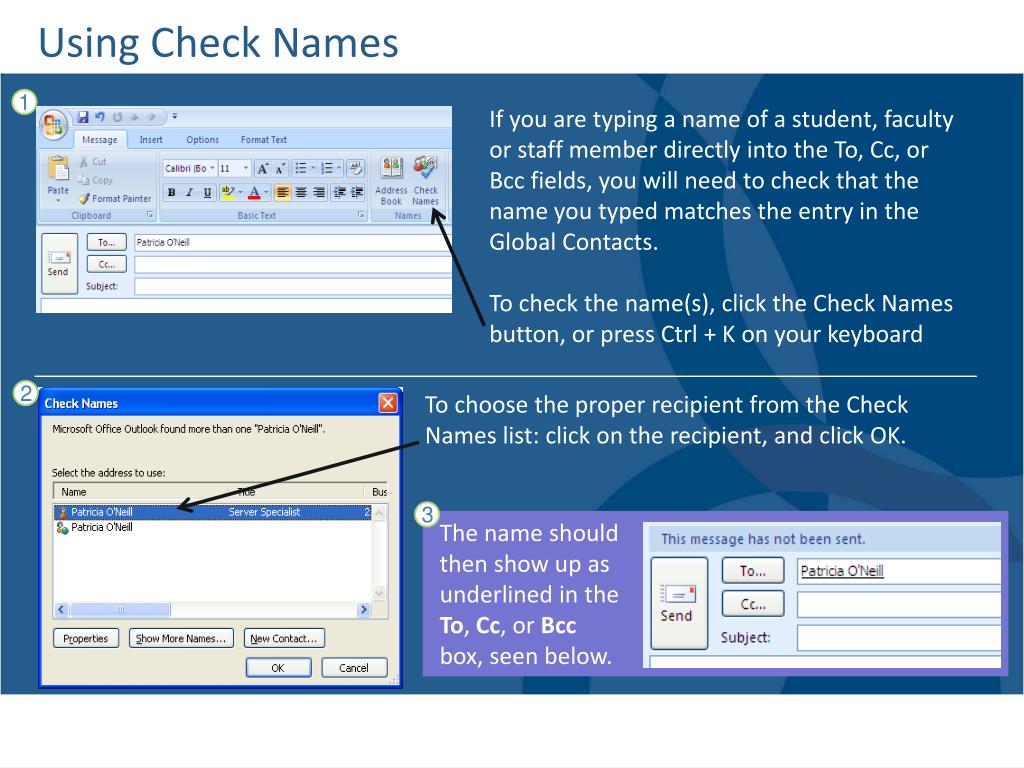
Task: Click the list's right scroll arrow
Action: 364,609
